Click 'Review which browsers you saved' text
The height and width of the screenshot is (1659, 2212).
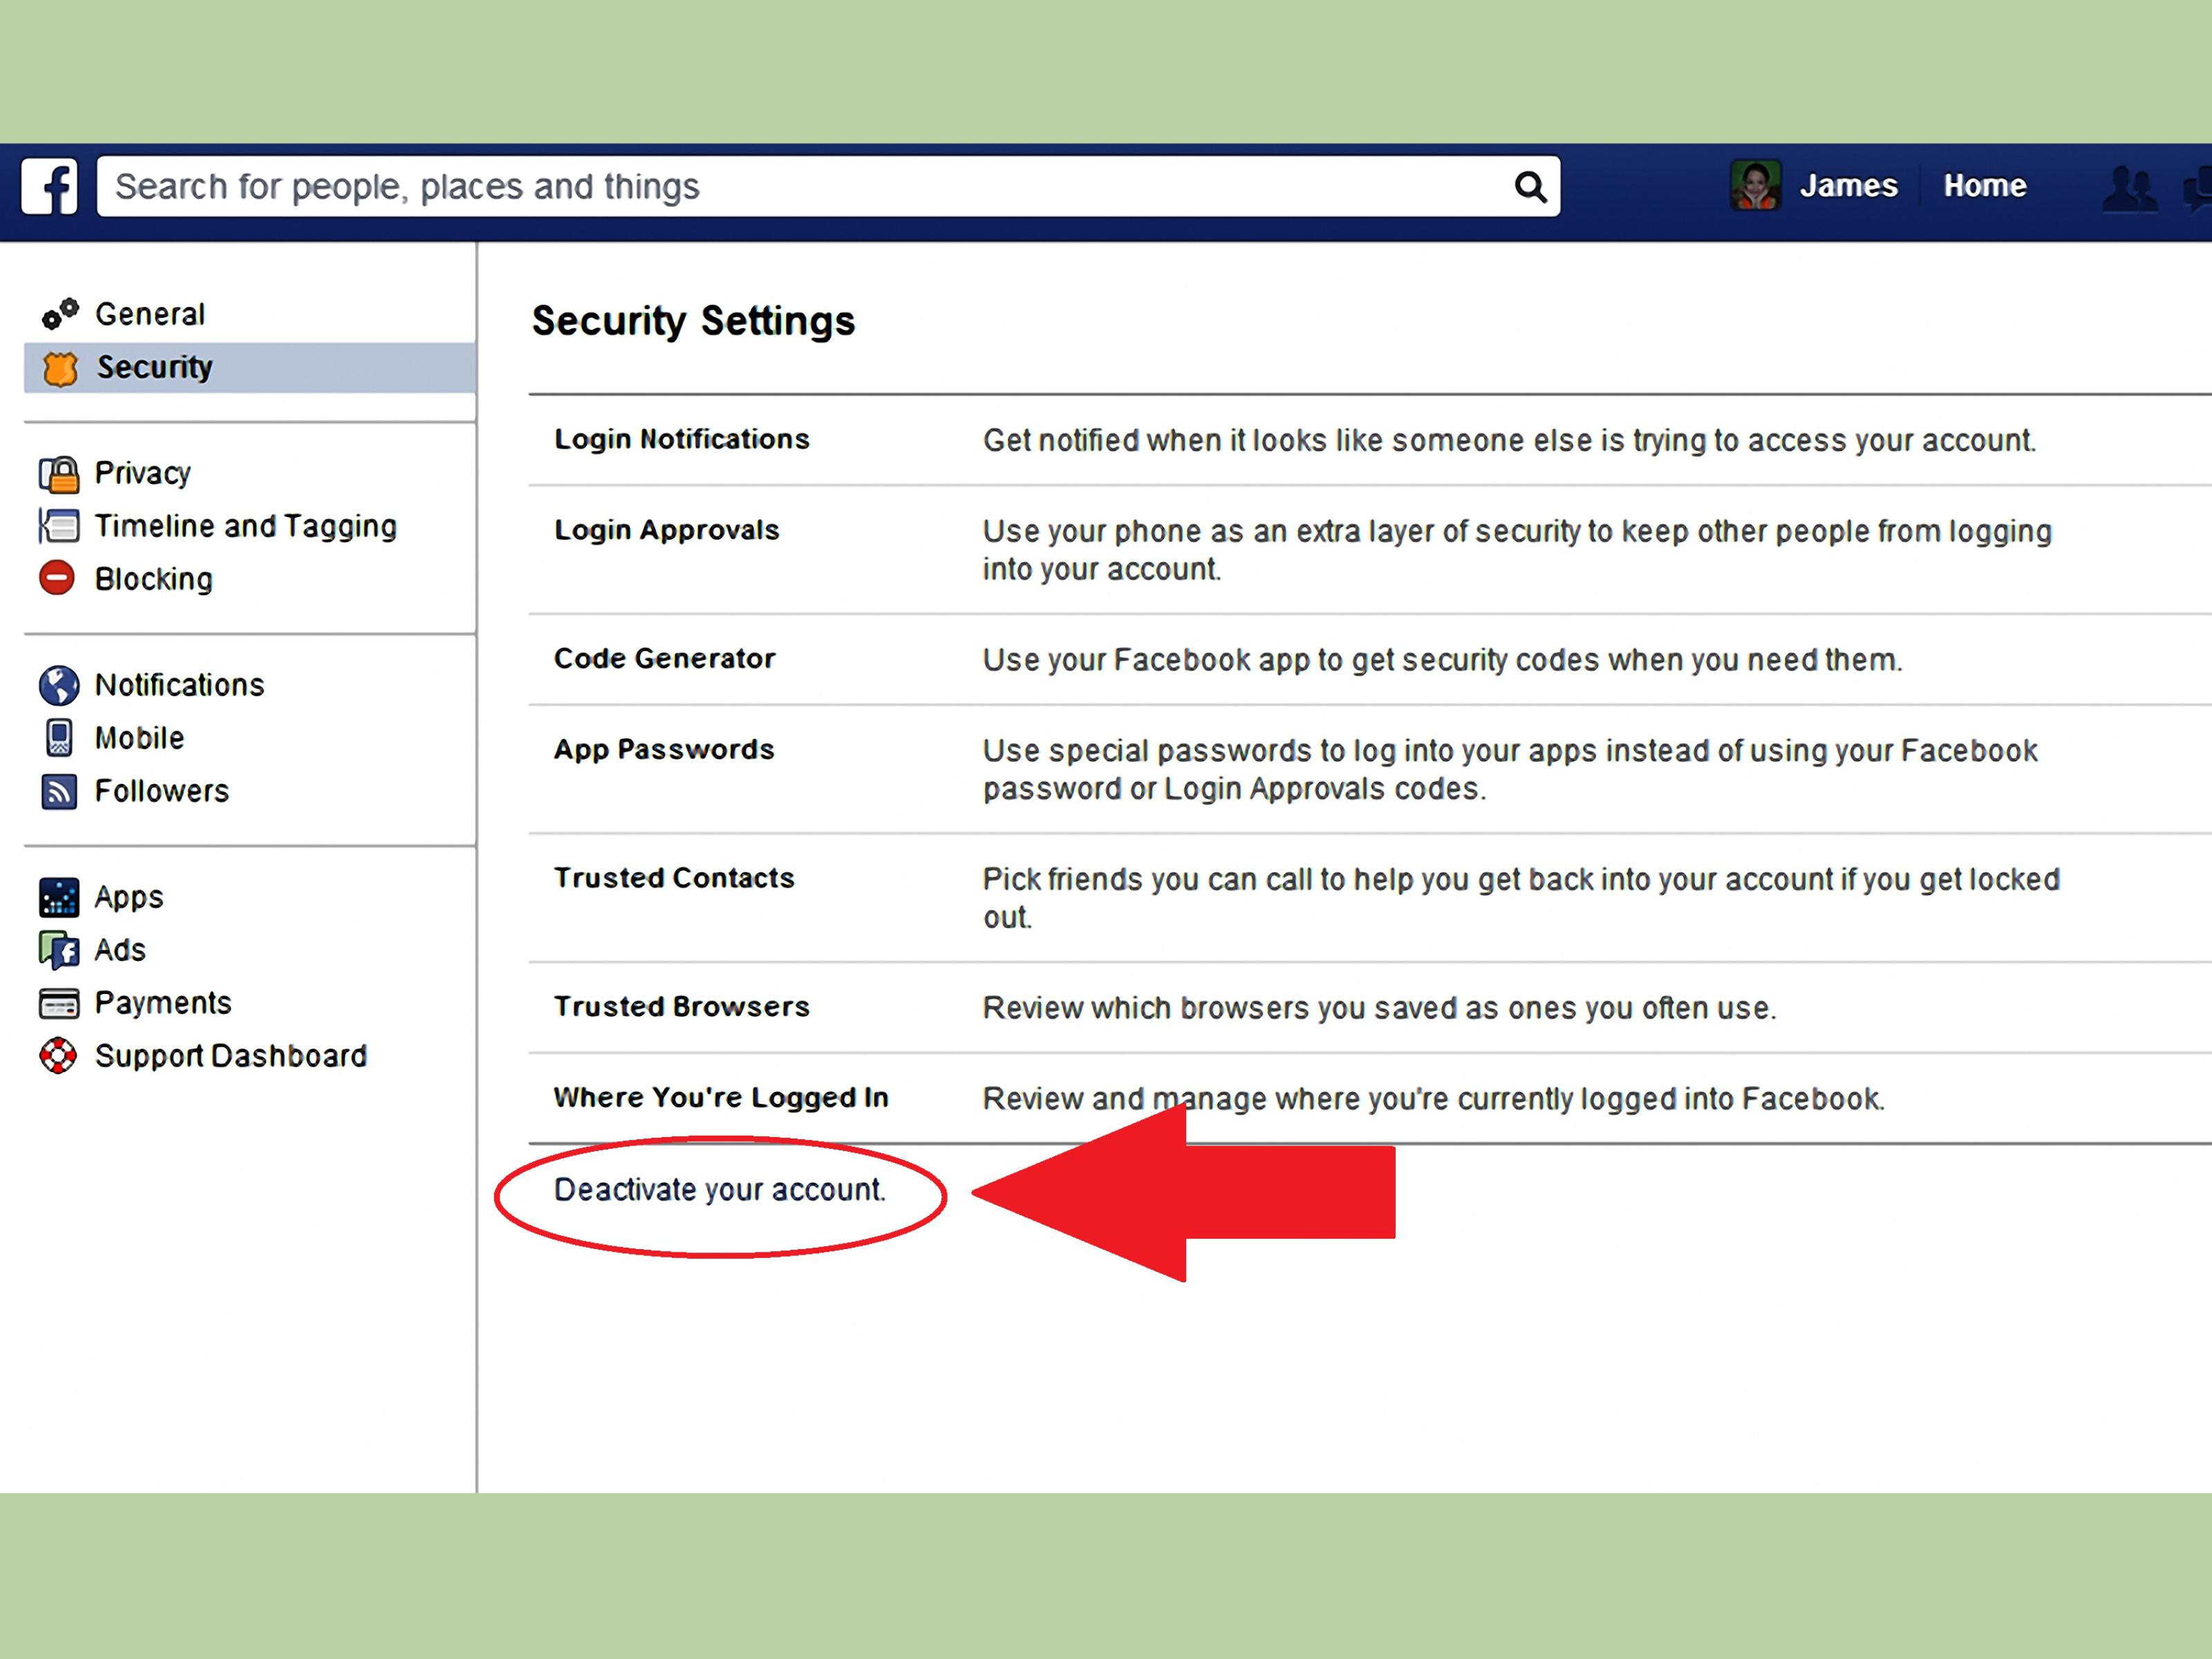click(1379, 1008)
